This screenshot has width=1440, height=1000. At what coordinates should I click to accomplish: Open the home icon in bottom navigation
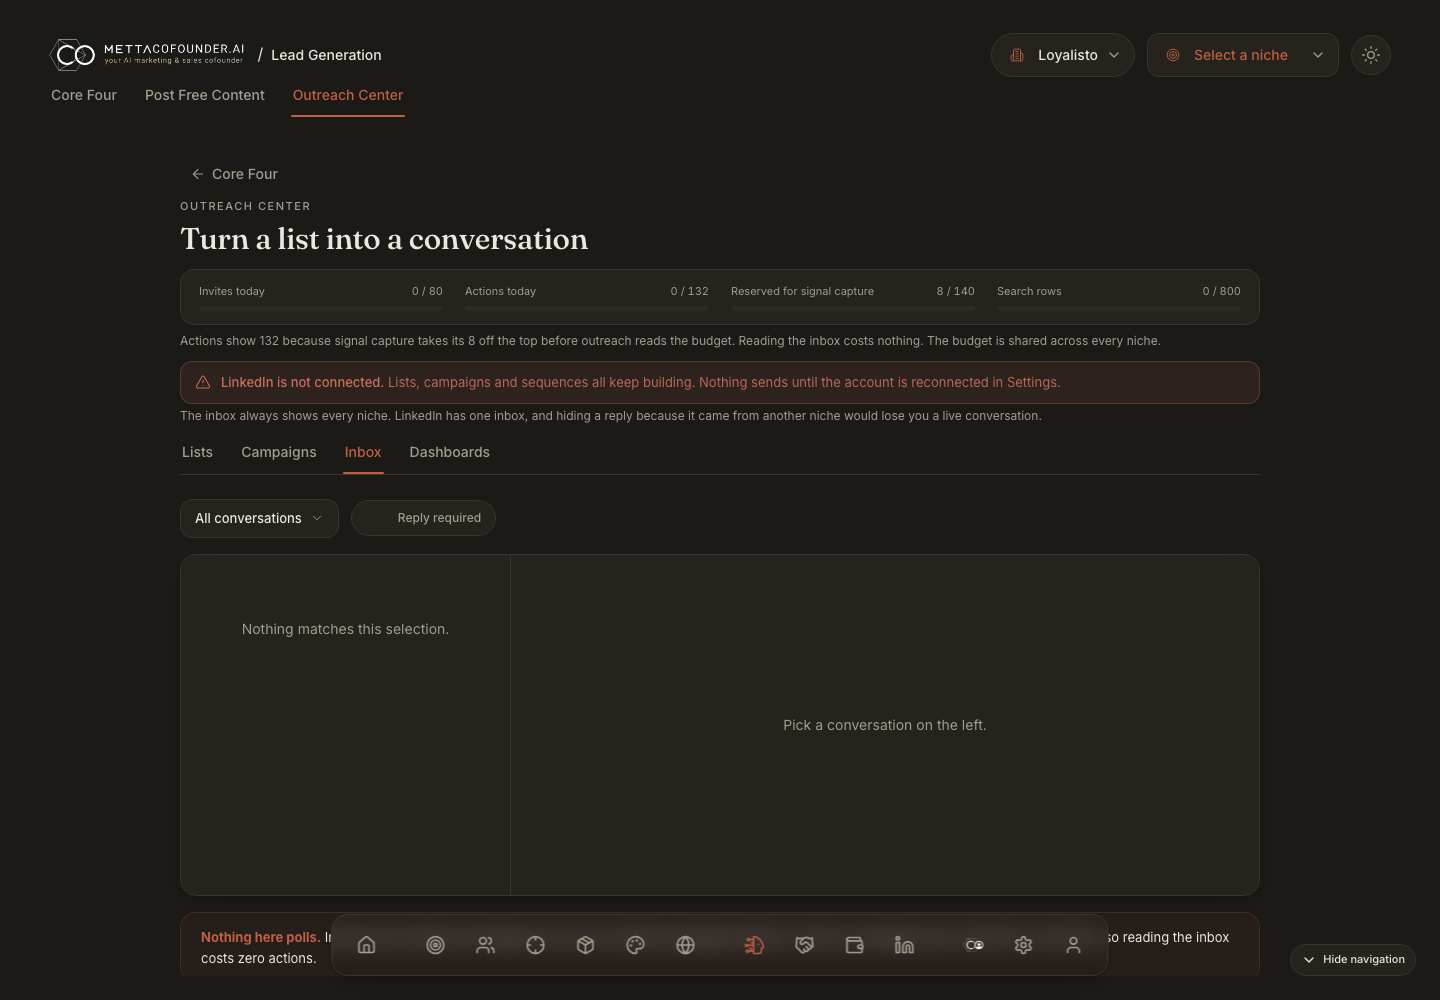click(x=366, y=945)
